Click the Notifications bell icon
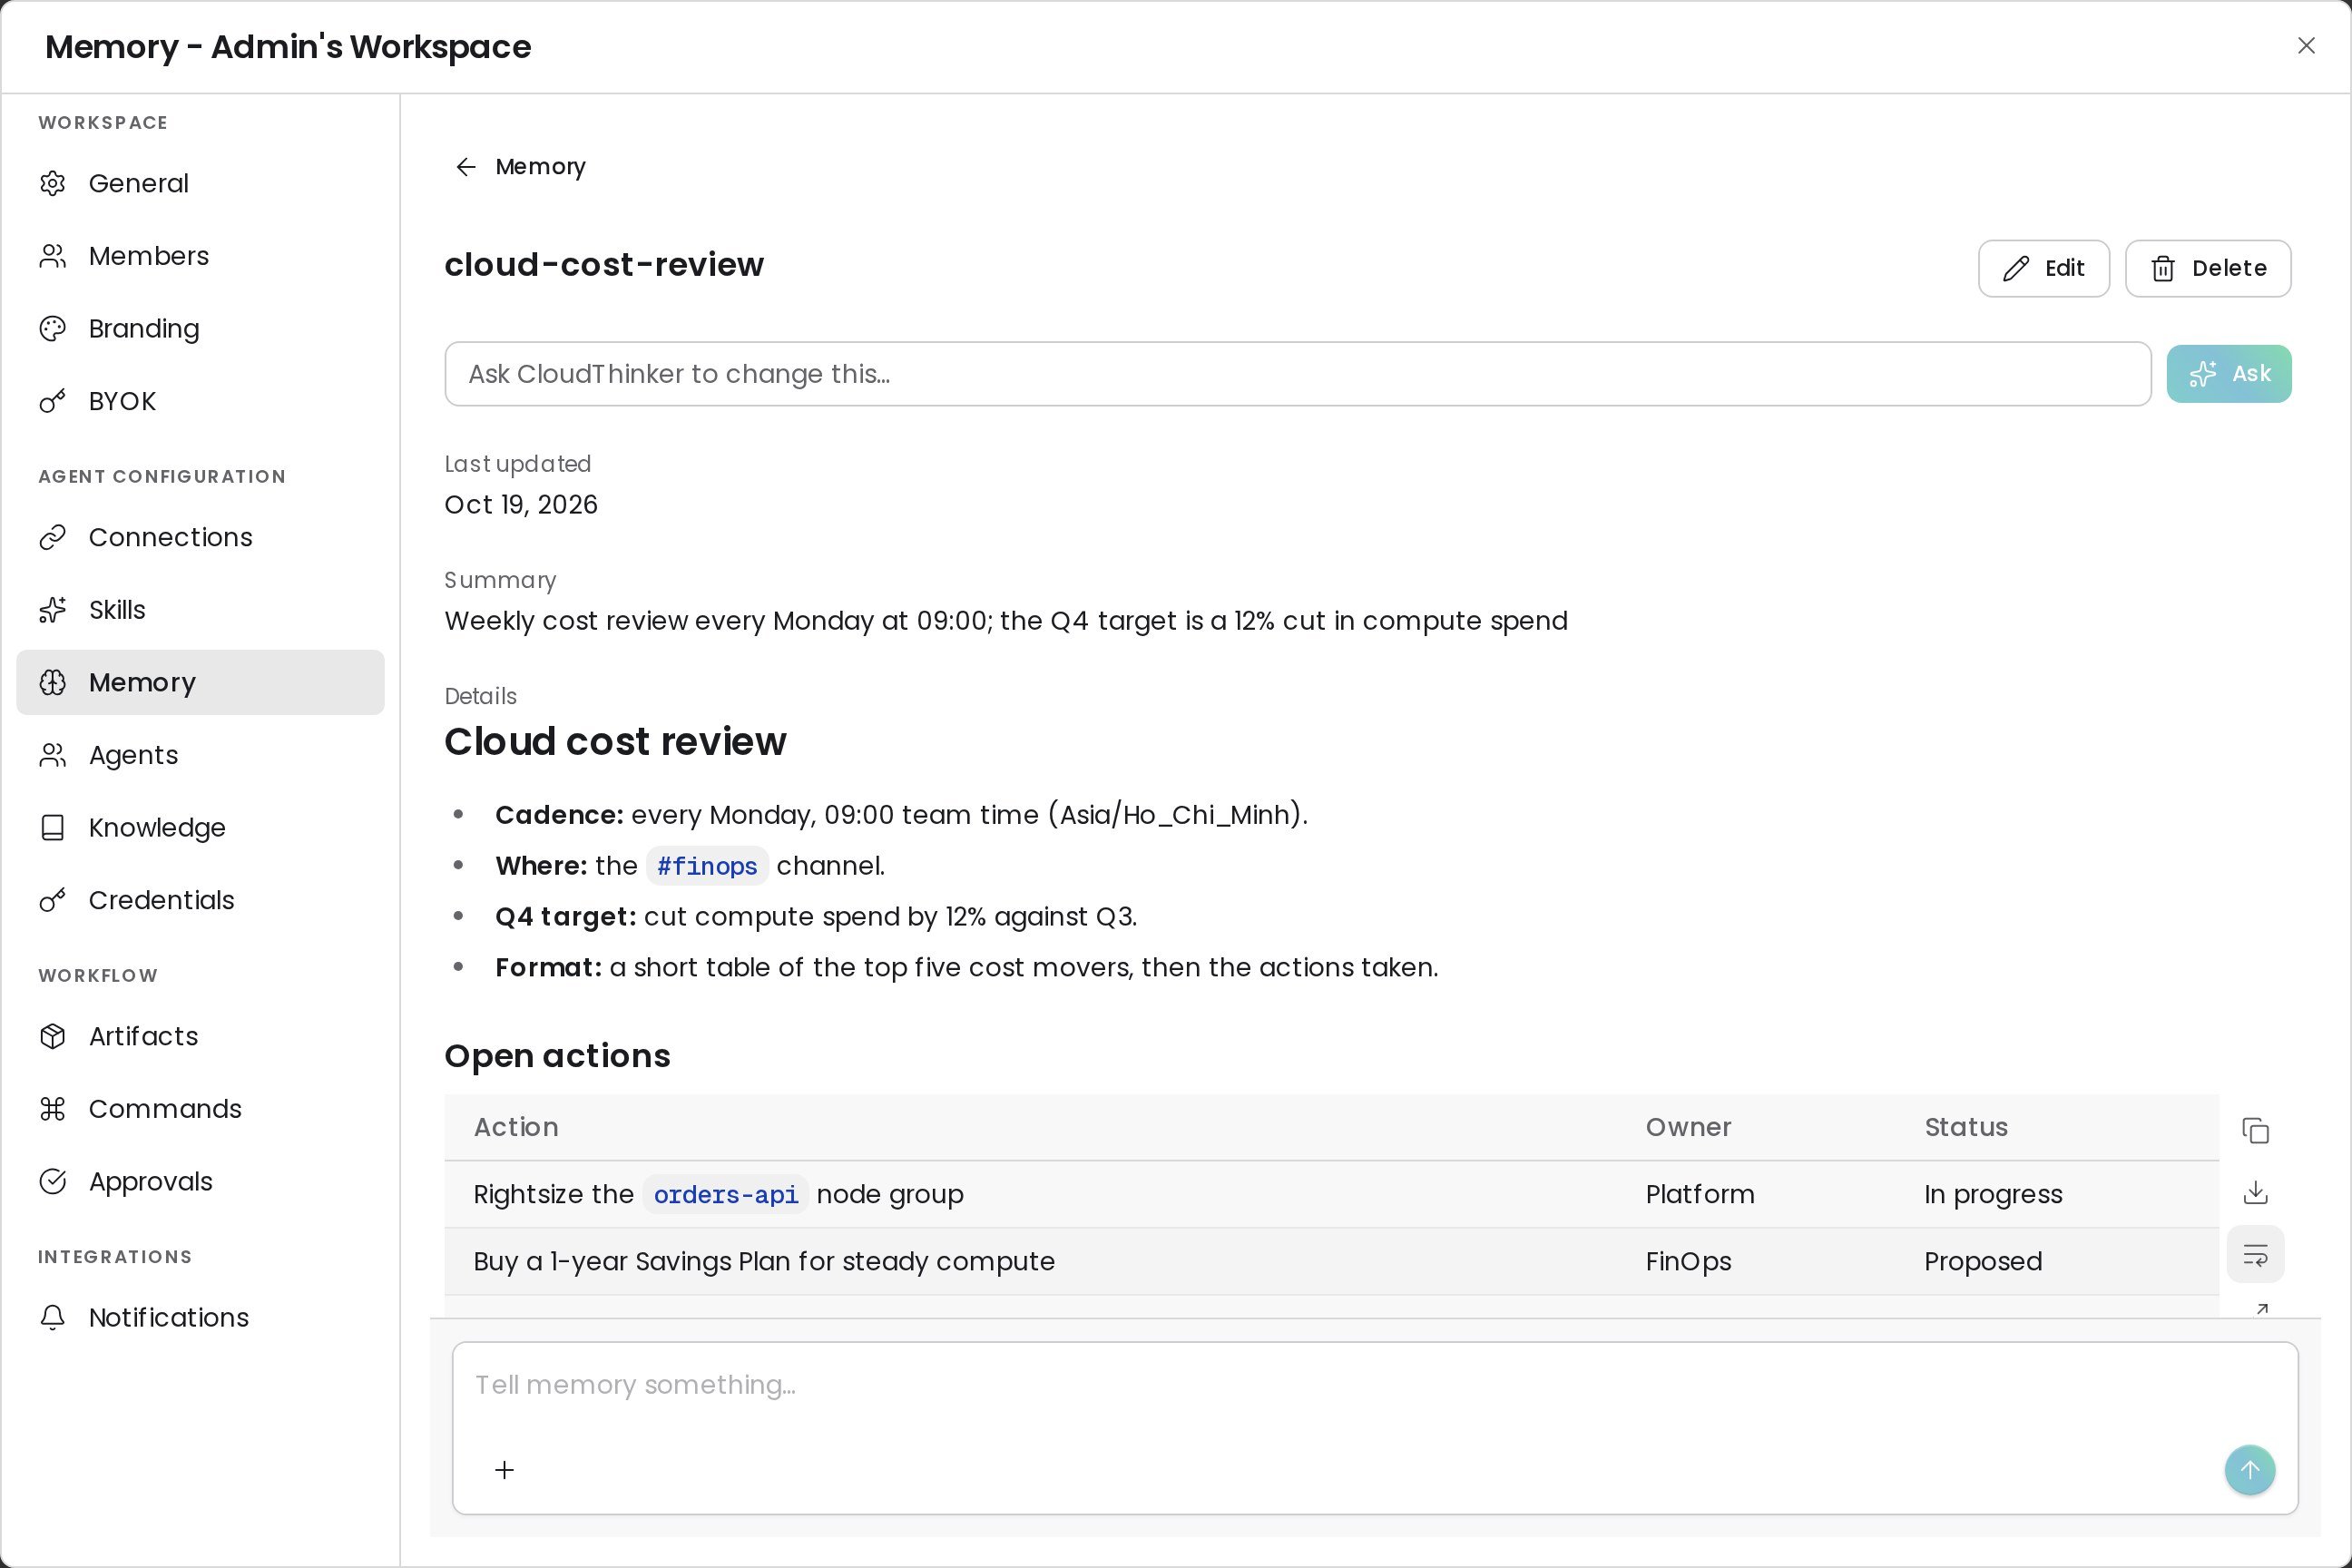The image size is (2352, 1568). pos(53,1317)
